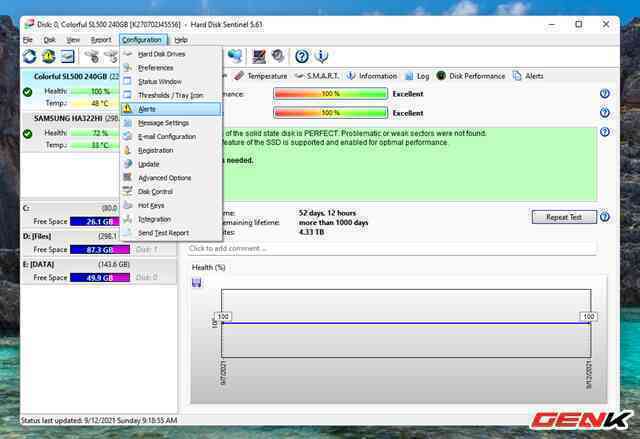
Task: Click the lower 100 % Excellent bar
Action: [330, 113]
